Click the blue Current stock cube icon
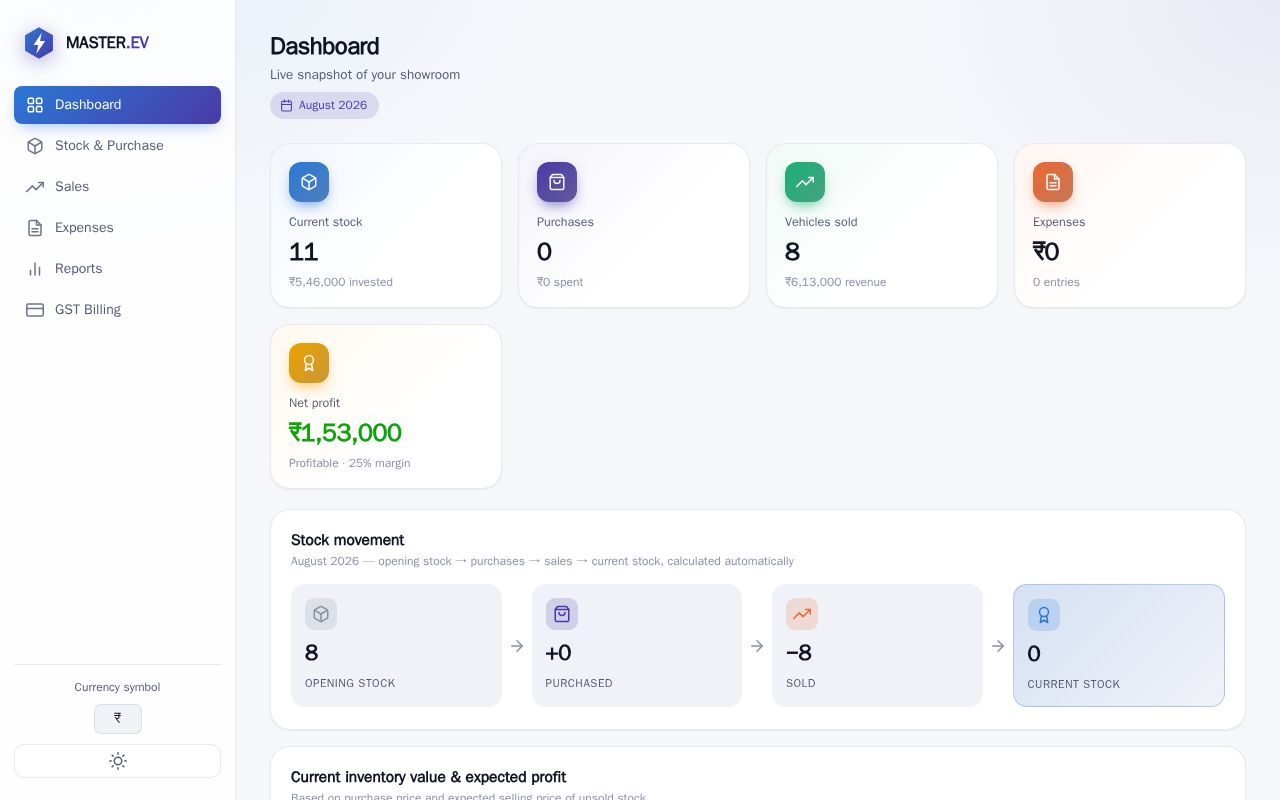Viewport: 1280px width, 800px height. click(309, 182)
